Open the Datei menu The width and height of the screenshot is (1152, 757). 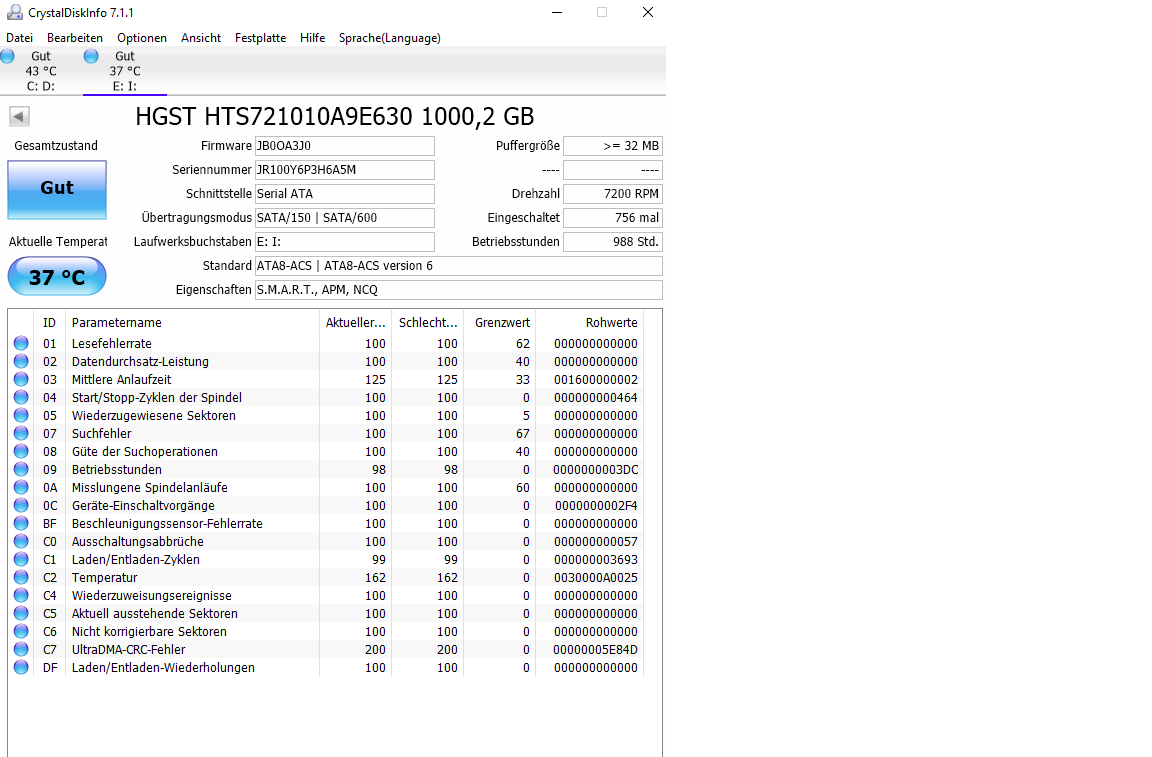point(20,37)
